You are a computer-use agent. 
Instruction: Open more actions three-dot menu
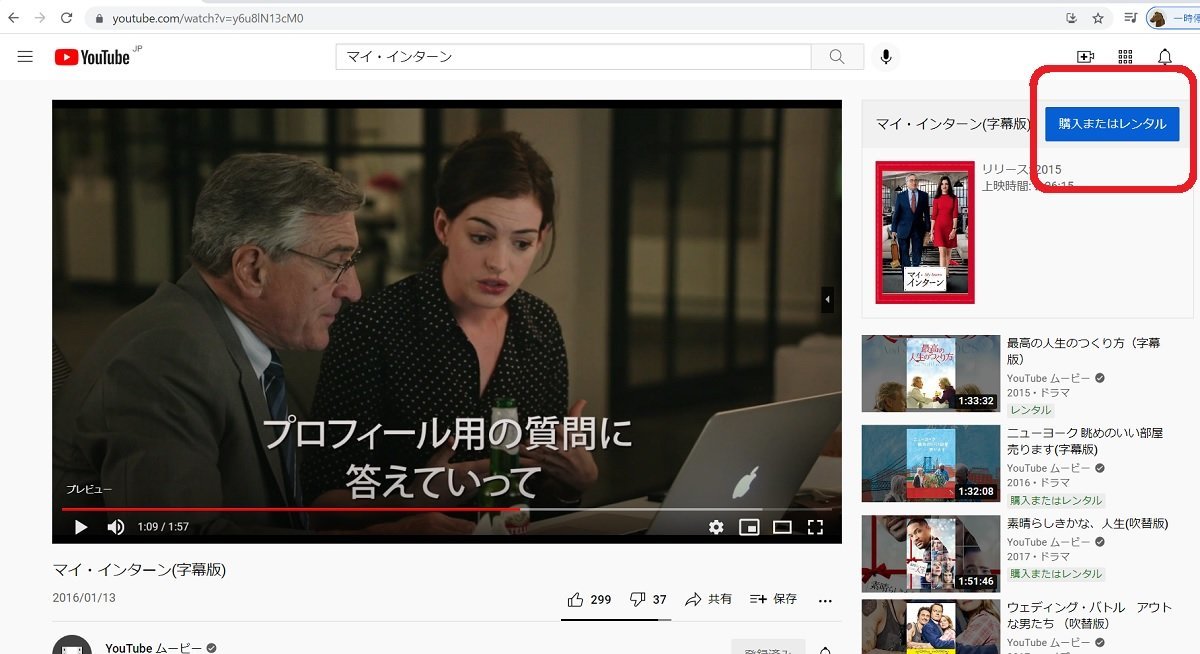pos(825,600)
